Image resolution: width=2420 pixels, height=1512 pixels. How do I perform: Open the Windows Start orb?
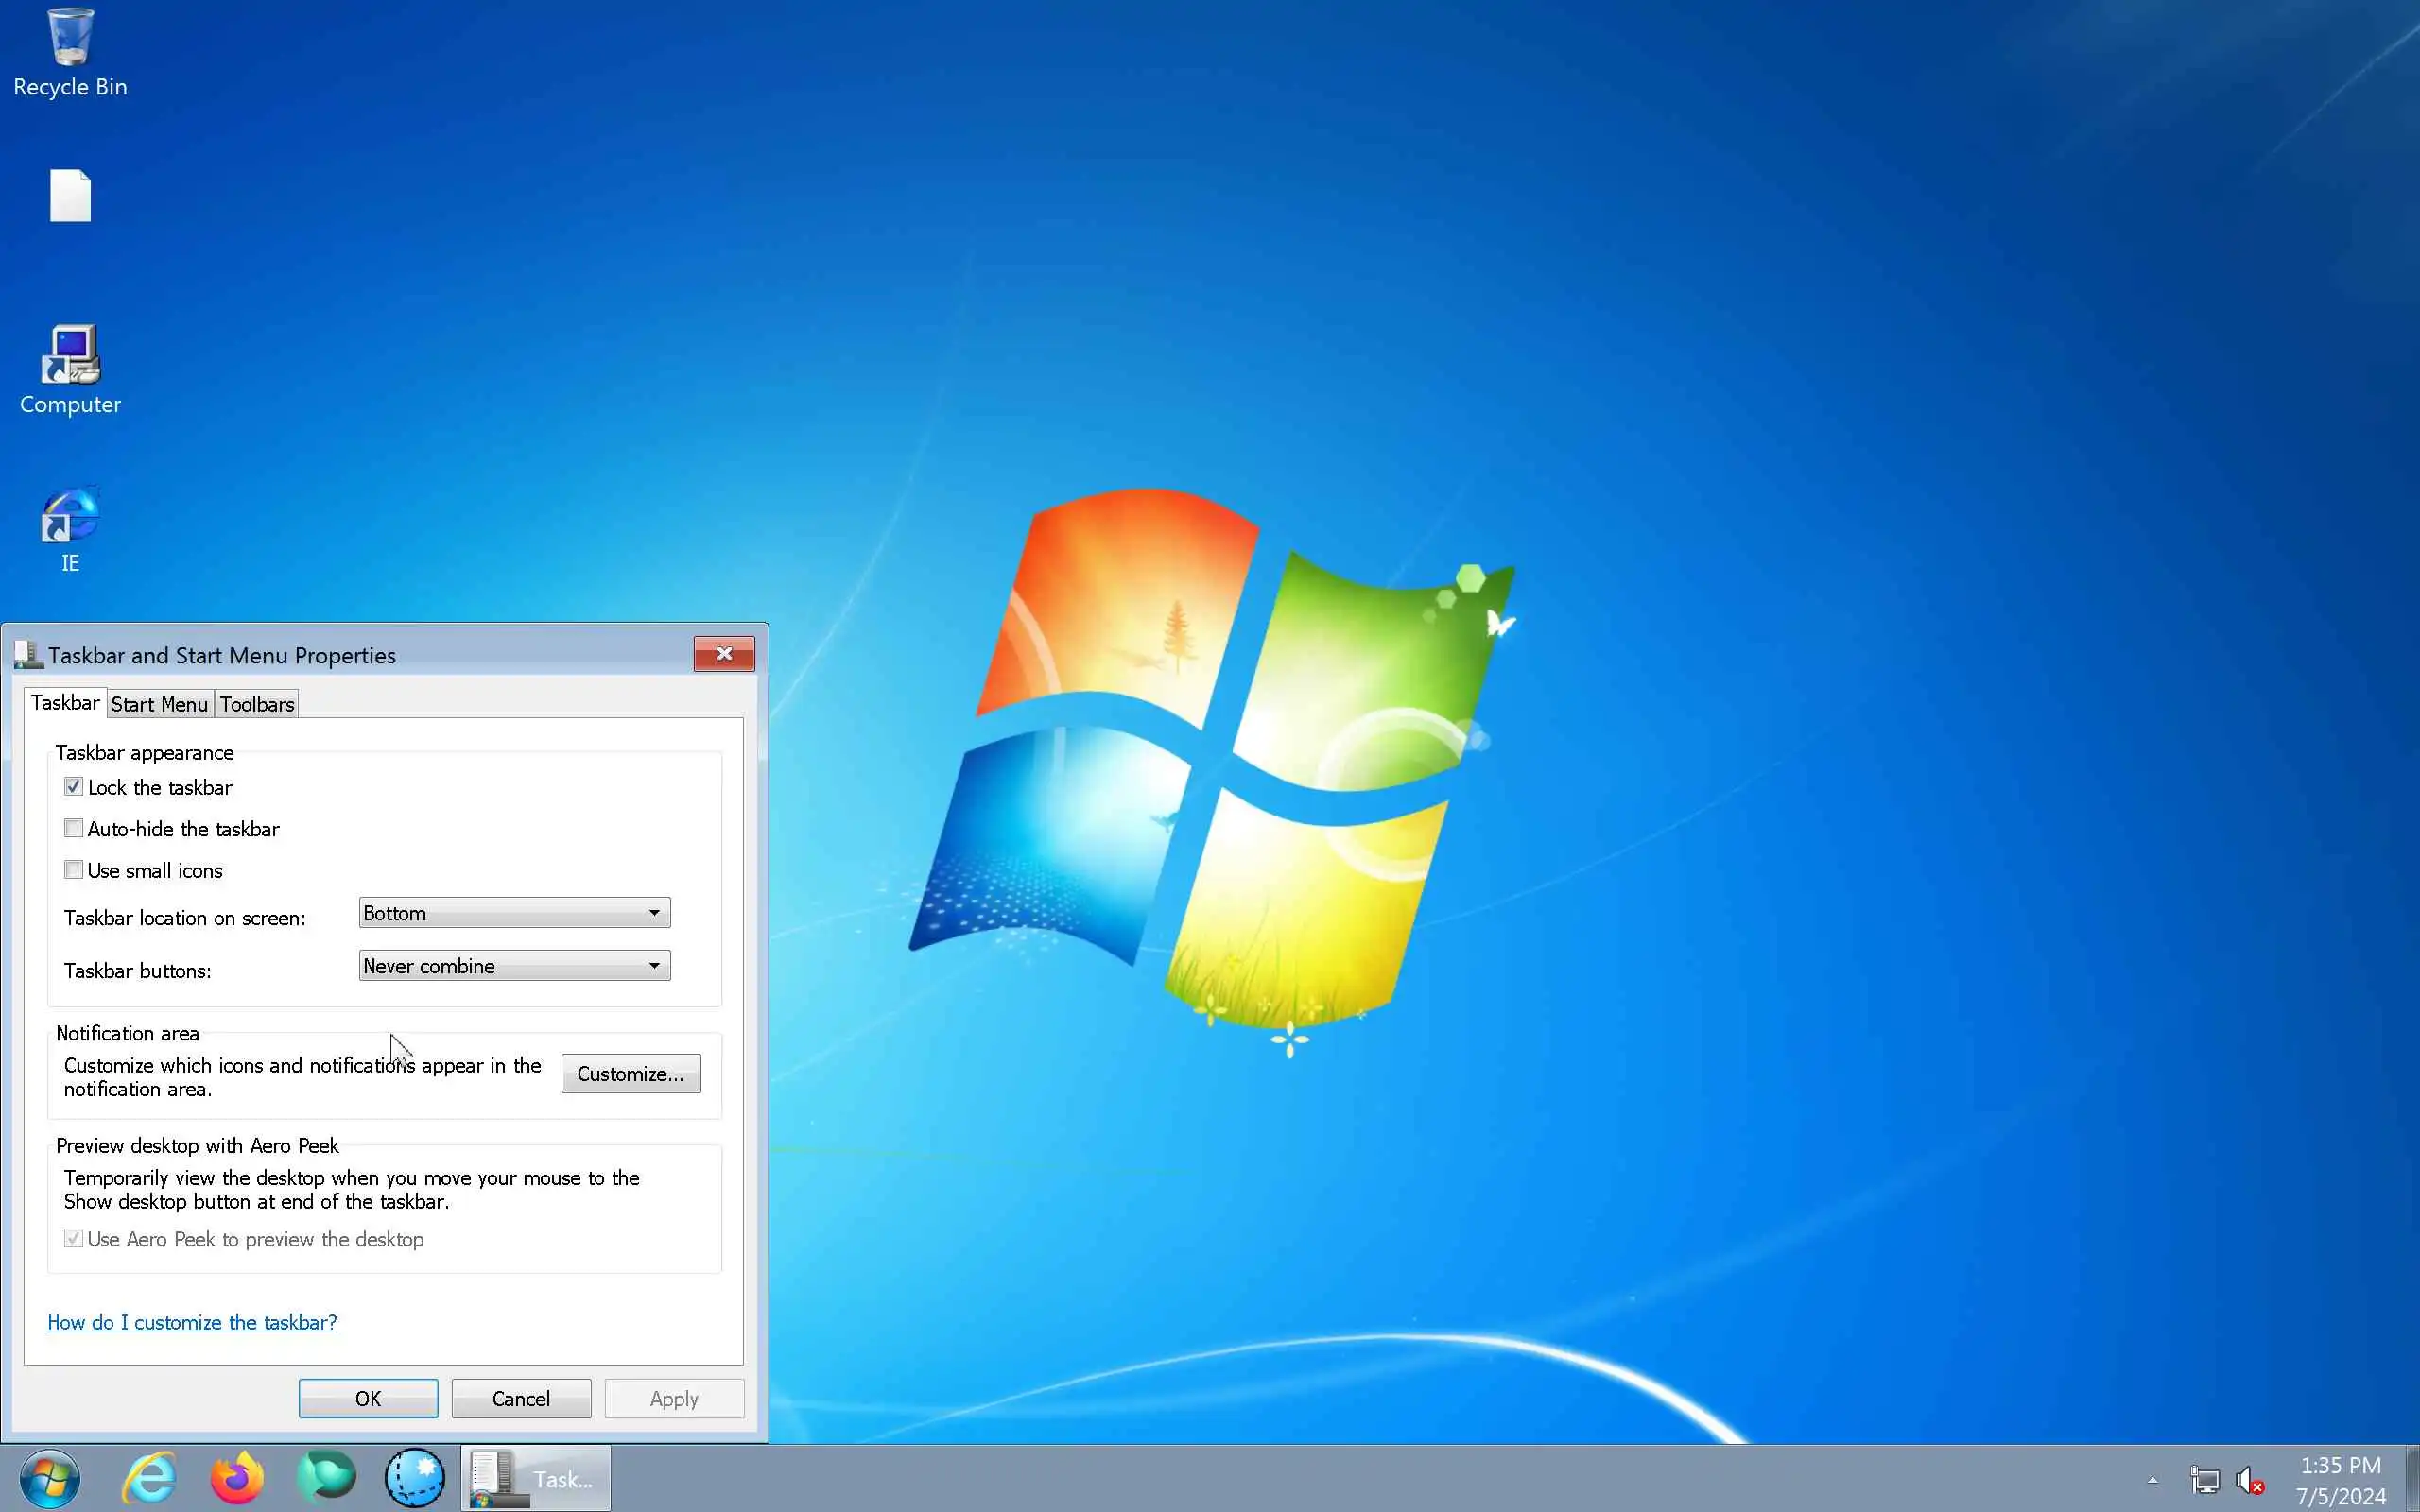coord(49,1478)
